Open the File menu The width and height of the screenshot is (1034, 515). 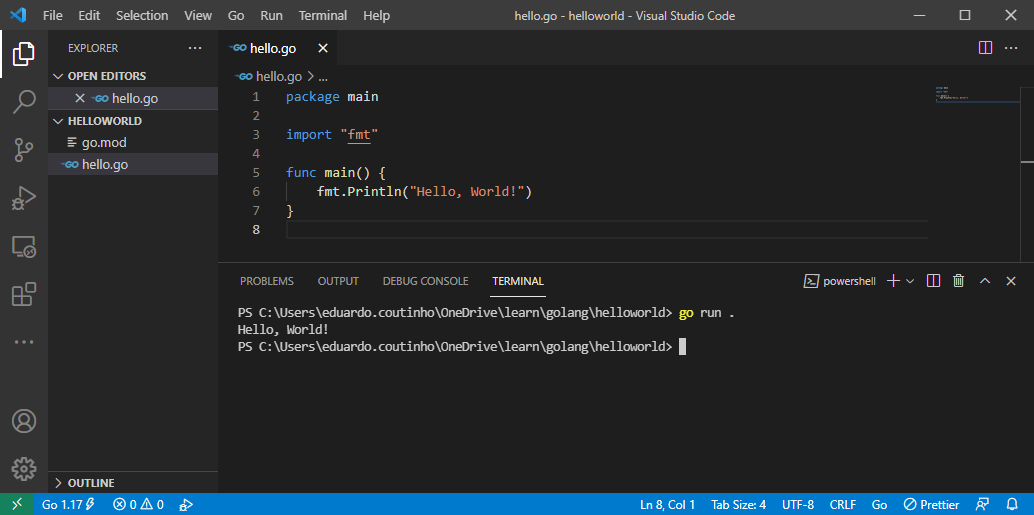point(53,15)
